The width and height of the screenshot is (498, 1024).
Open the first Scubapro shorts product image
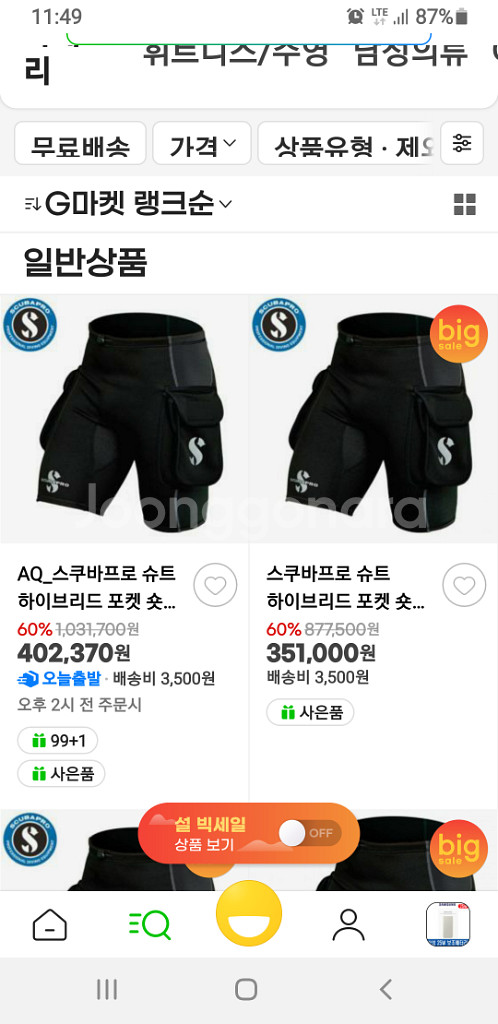click(x=124, y=419)
